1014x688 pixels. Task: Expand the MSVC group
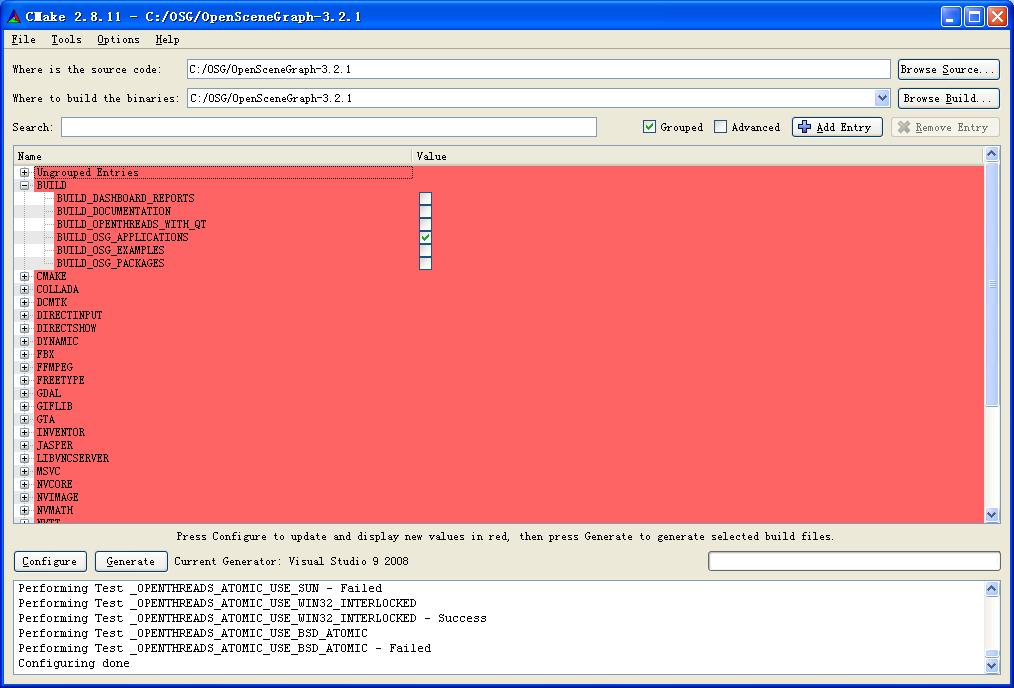[25, 471]
